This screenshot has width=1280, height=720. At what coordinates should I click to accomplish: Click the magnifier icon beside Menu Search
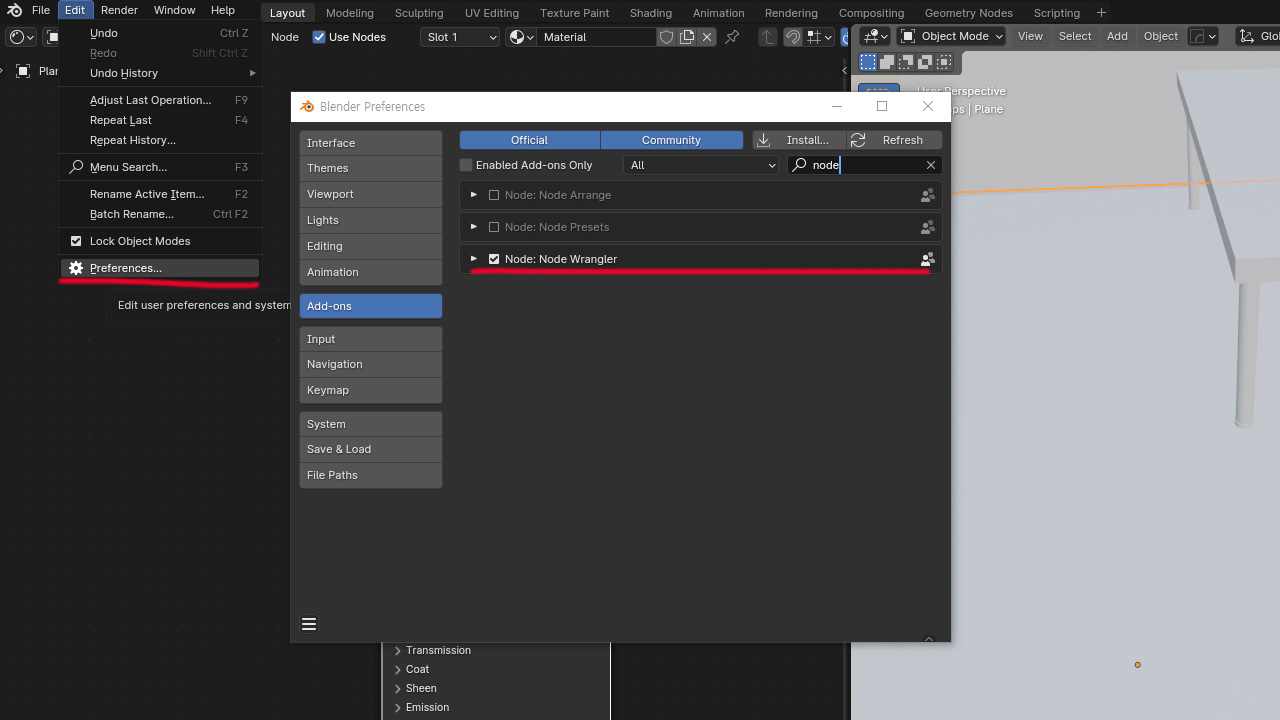tap(76, 167)
